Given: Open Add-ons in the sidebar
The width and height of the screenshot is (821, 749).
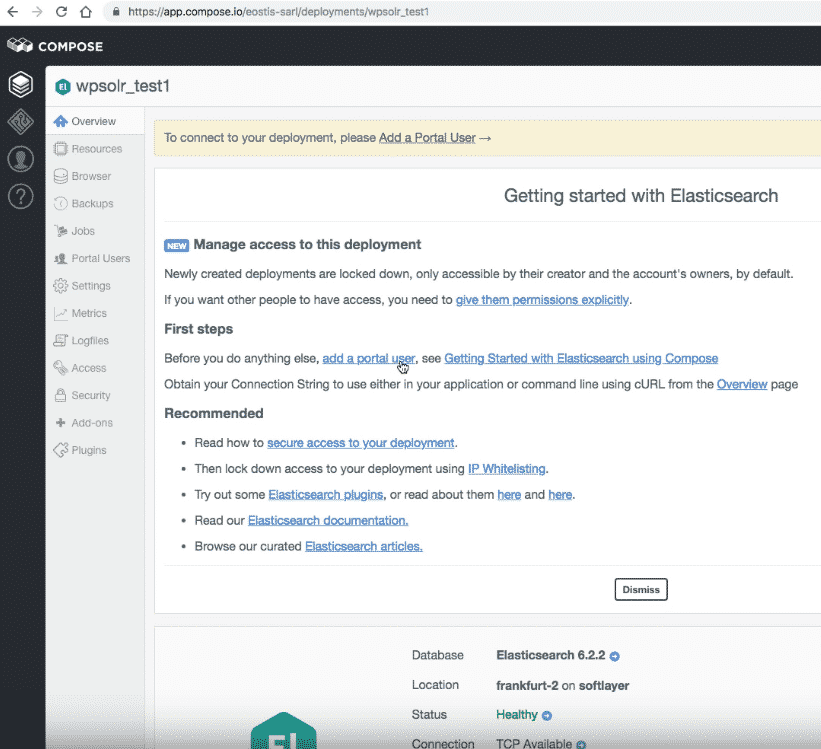Looking at the screenshot, I should (95, 423).
